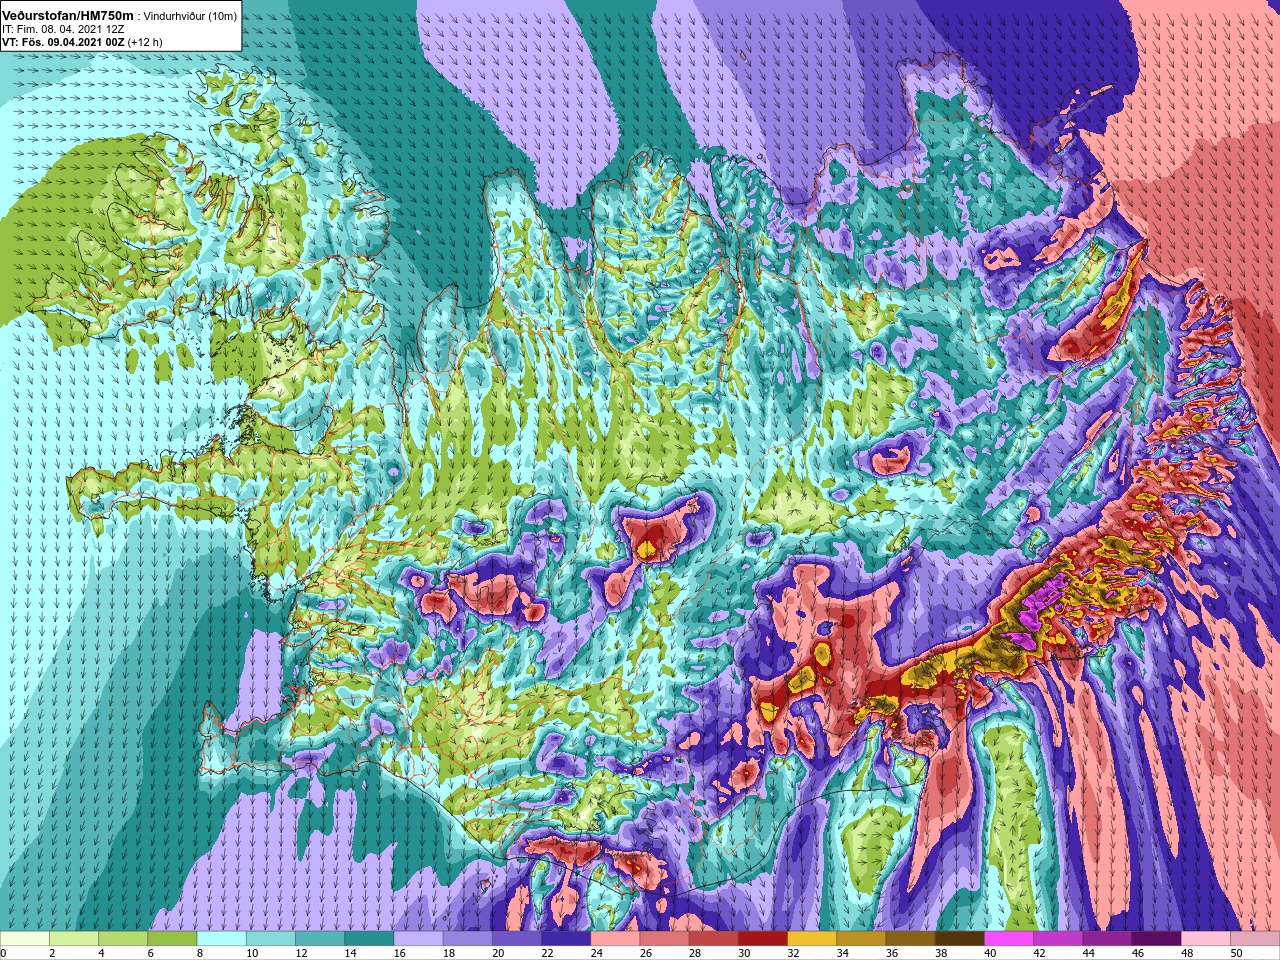Click the legend number 8
Image resolution: width=1280 pixels, height=960 pixels.
200,953
